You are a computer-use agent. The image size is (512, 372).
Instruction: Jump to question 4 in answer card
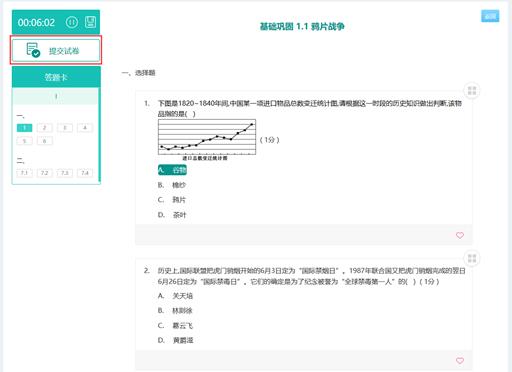[x=85, y=128]
